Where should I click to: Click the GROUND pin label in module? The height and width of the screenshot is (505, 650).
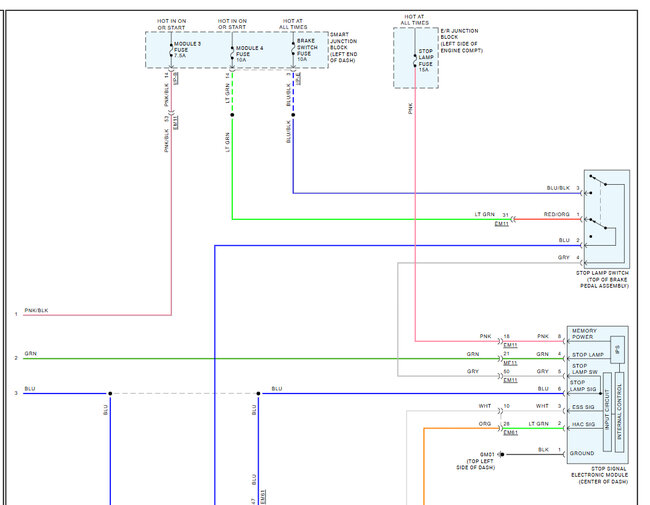tap(582, 453)
